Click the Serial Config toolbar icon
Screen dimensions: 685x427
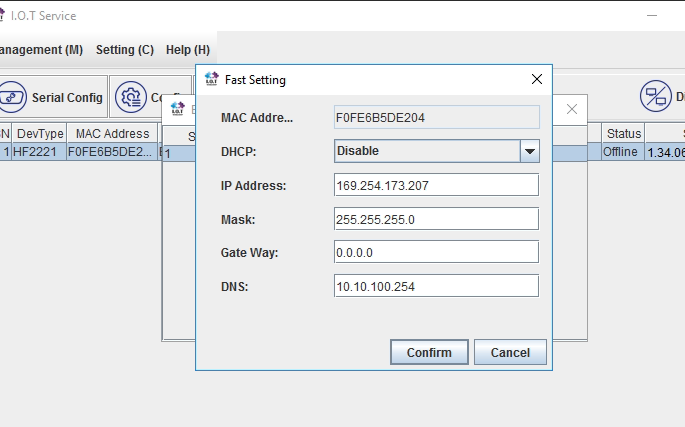[x=12, y=97]
